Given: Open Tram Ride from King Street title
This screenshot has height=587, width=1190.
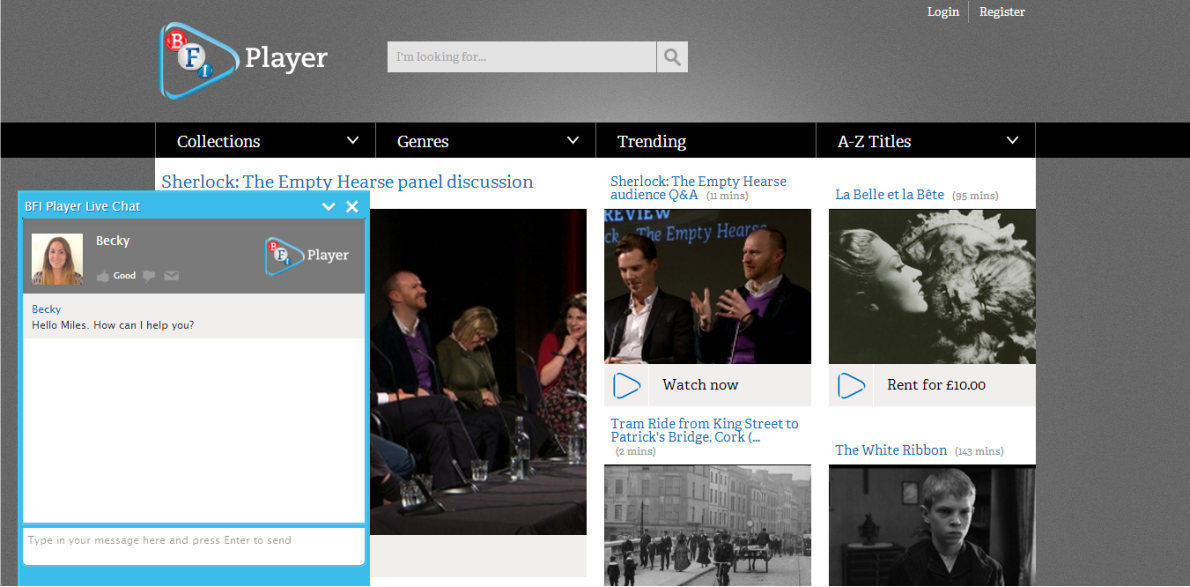Looking at the screenshot, I should [x=704, y=430].
